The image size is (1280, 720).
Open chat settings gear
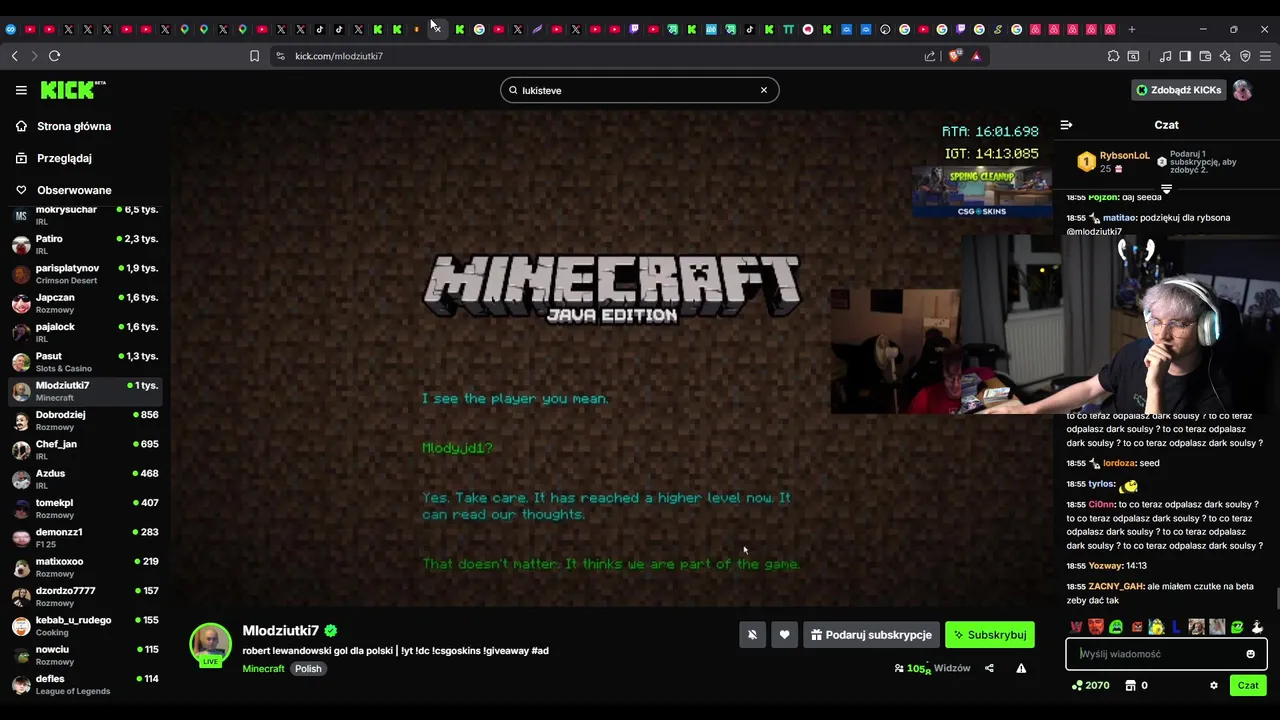[x=1214, y=686]
